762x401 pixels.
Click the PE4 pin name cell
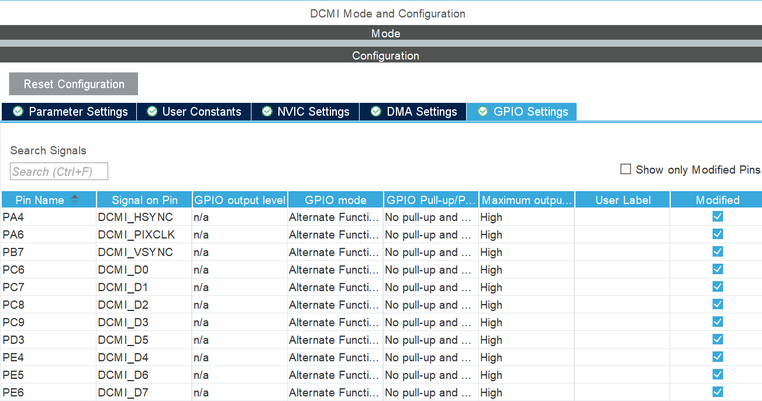[48, 357]
